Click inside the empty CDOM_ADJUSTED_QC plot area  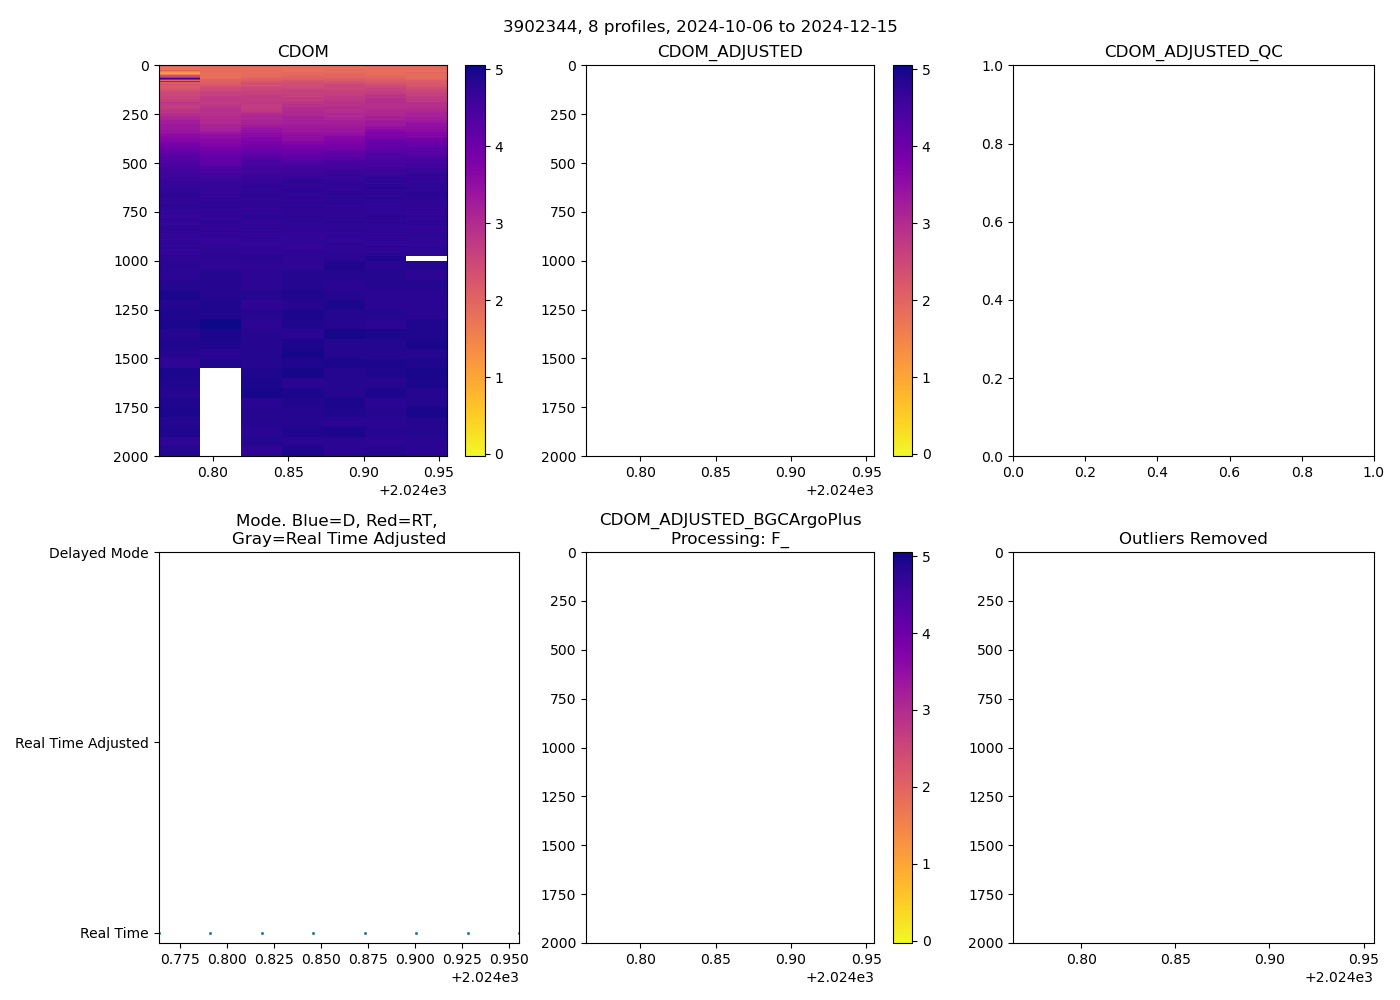(x=1193, y=260)
